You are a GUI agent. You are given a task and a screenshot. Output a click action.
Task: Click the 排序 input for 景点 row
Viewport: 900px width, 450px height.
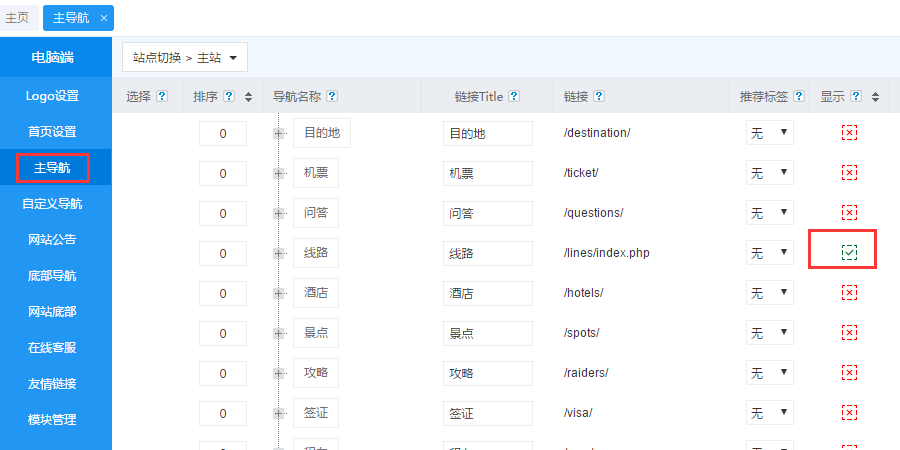[x=223, y=333]
